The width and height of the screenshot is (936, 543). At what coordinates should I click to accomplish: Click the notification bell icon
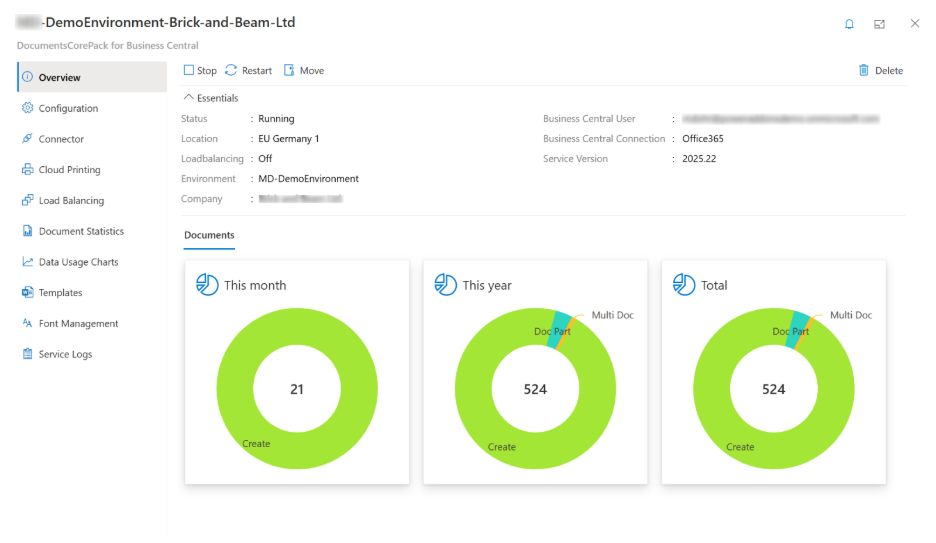(x=849, y=24)
